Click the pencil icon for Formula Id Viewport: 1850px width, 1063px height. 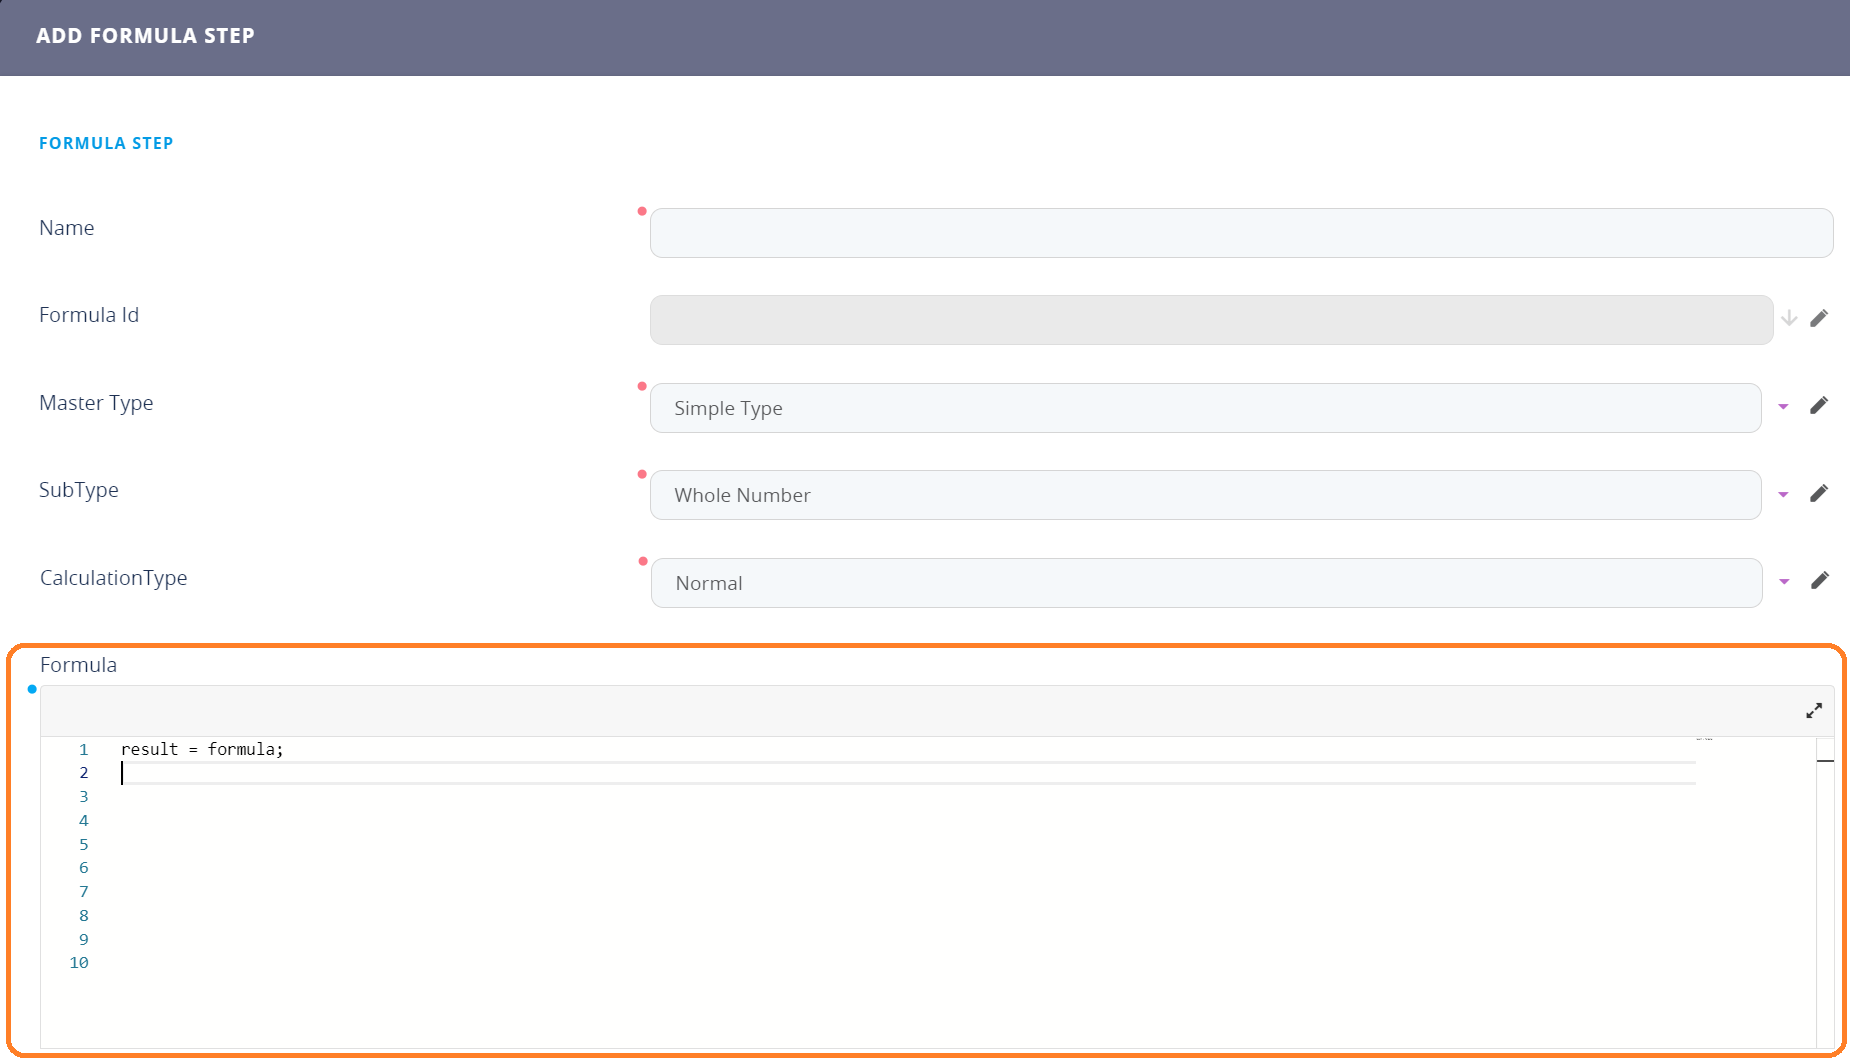coord(1819,318)
